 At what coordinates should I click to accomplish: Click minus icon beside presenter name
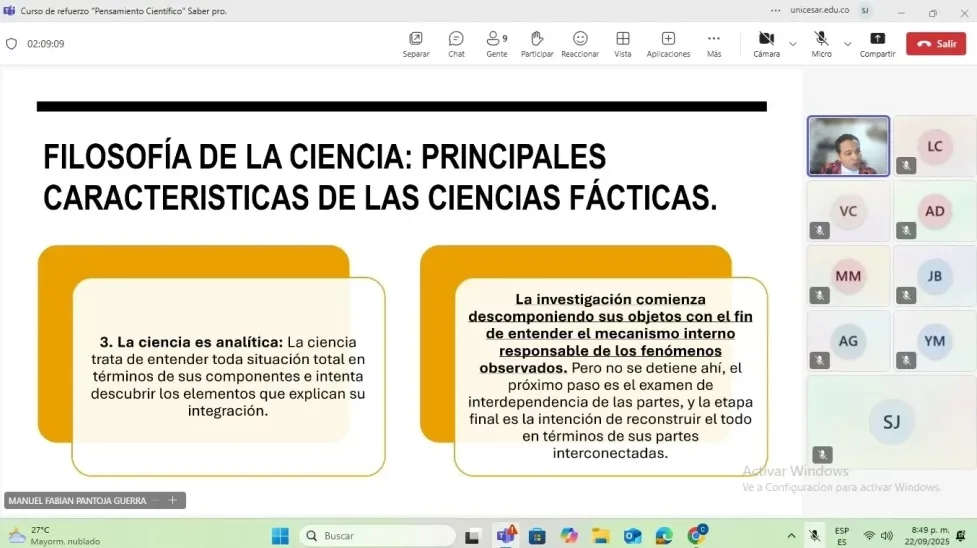(x=156, y=500)
